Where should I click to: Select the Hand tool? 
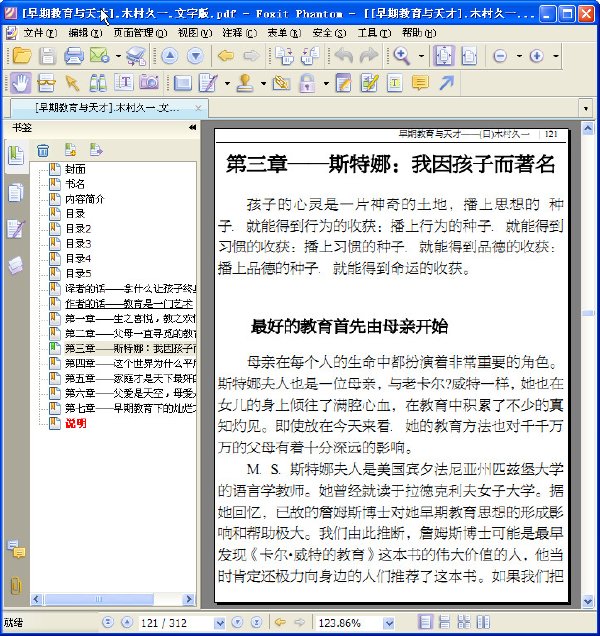click(x=21, y=83)
